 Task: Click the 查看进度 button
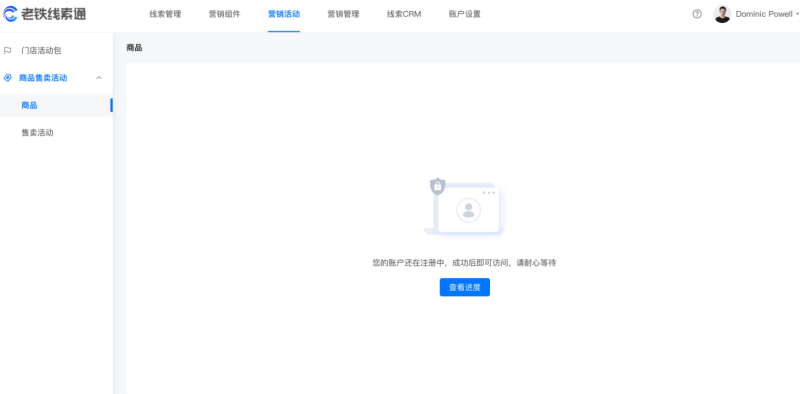(465, 287)
